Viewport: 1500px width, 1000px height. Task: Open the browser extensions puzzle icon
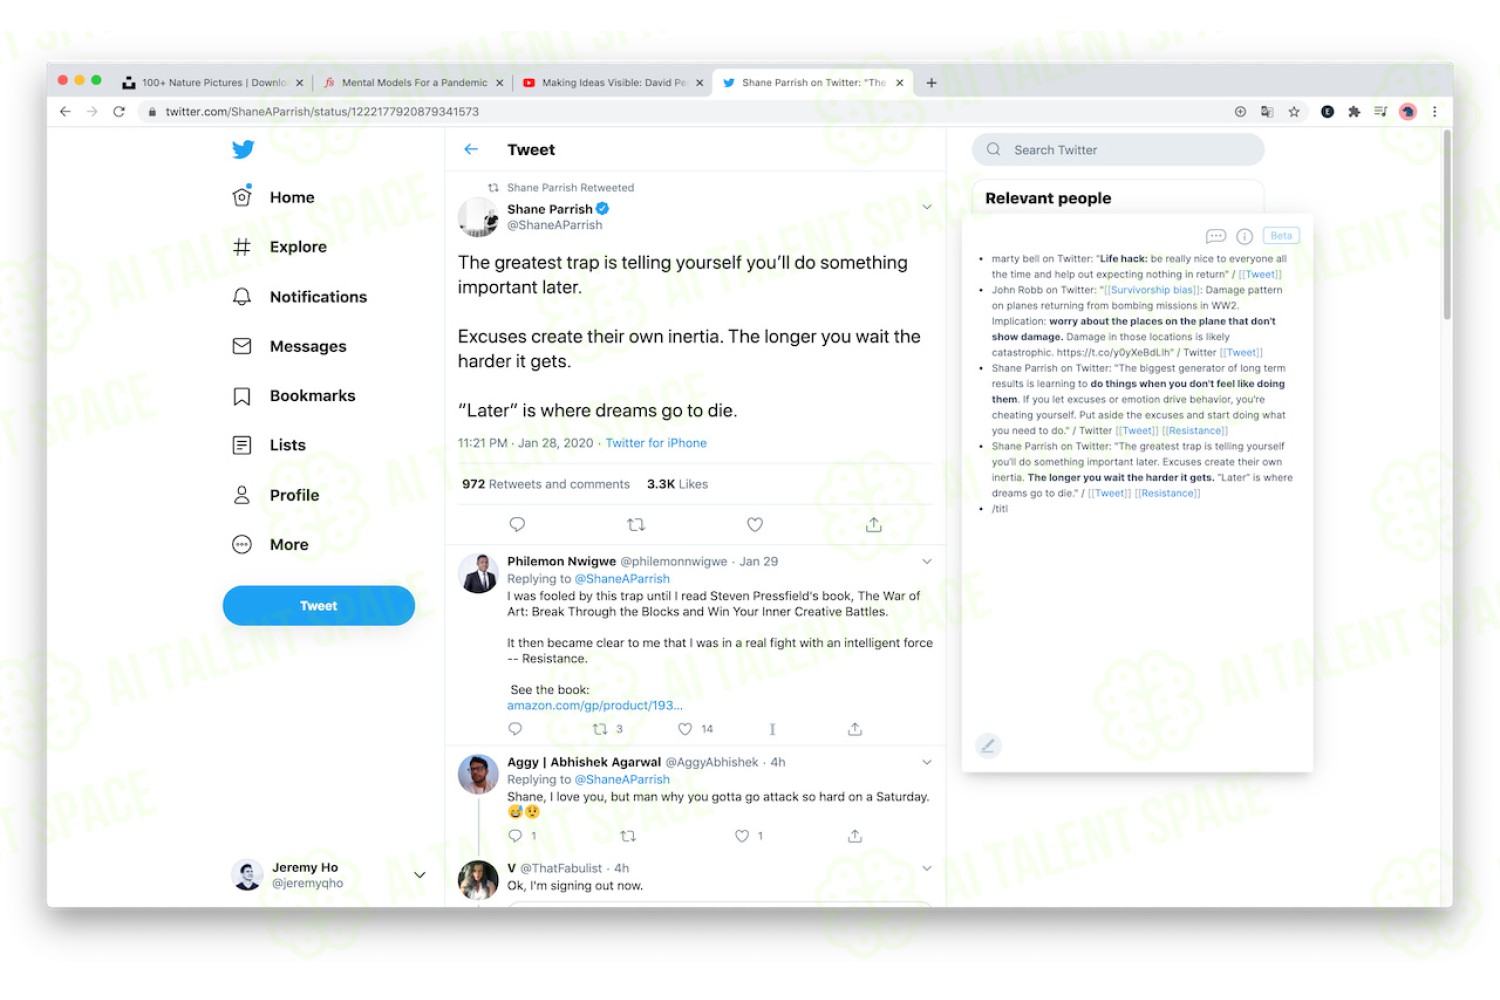(1354, 112)
